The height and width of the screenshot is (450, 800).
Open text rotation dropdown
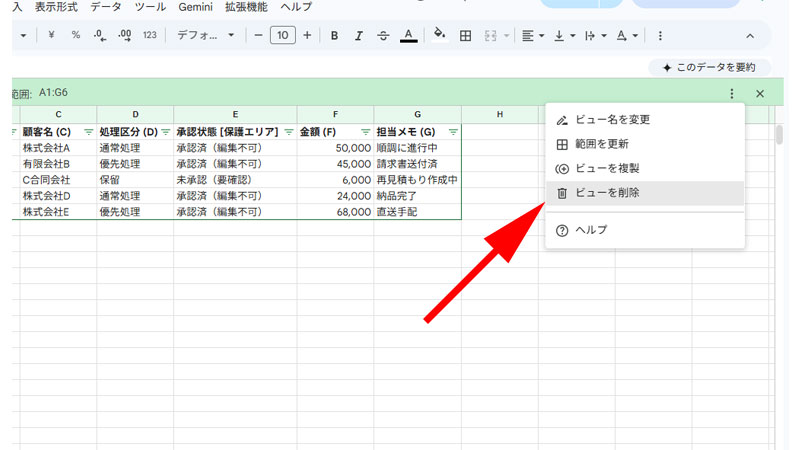627,36
